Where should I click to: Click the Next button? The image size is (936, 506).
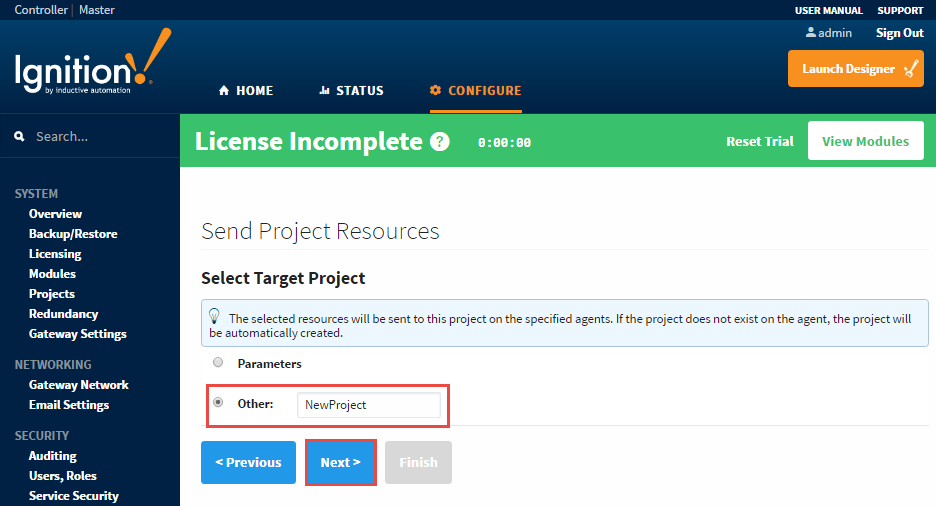[341, 462]
